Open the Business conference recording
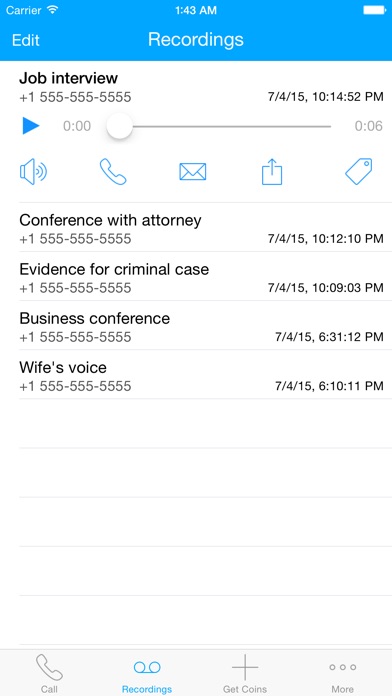Viewport: 392px width, 696px height. (201, 326)
